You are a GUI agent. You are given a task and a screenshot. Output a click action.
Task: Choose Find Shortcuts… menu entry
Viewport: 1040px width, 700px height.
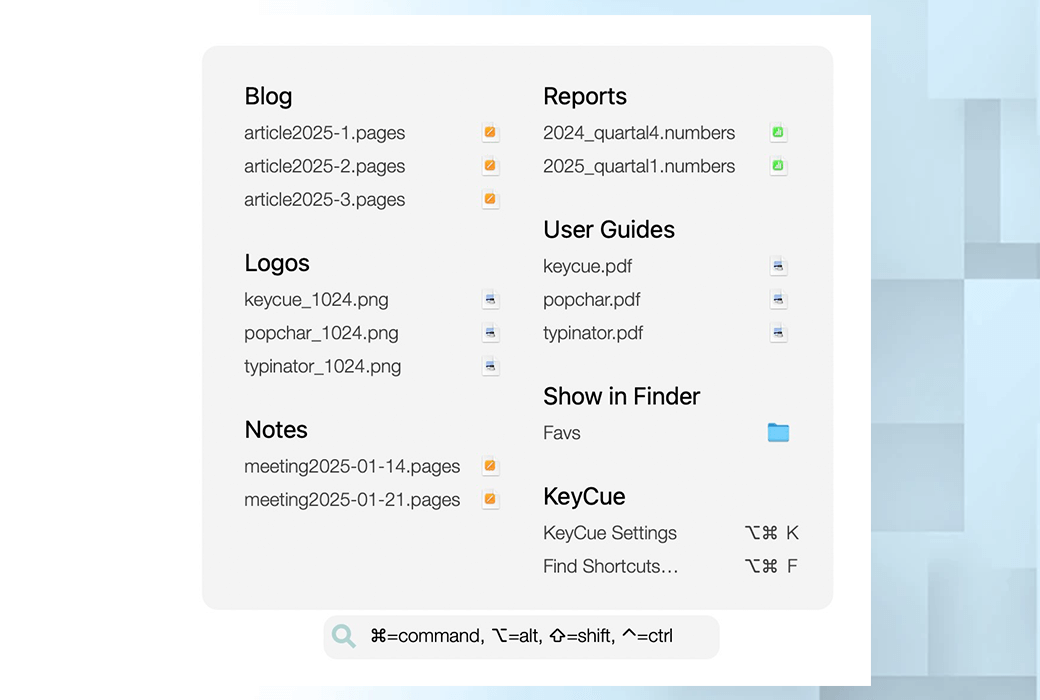coord(610,566)
